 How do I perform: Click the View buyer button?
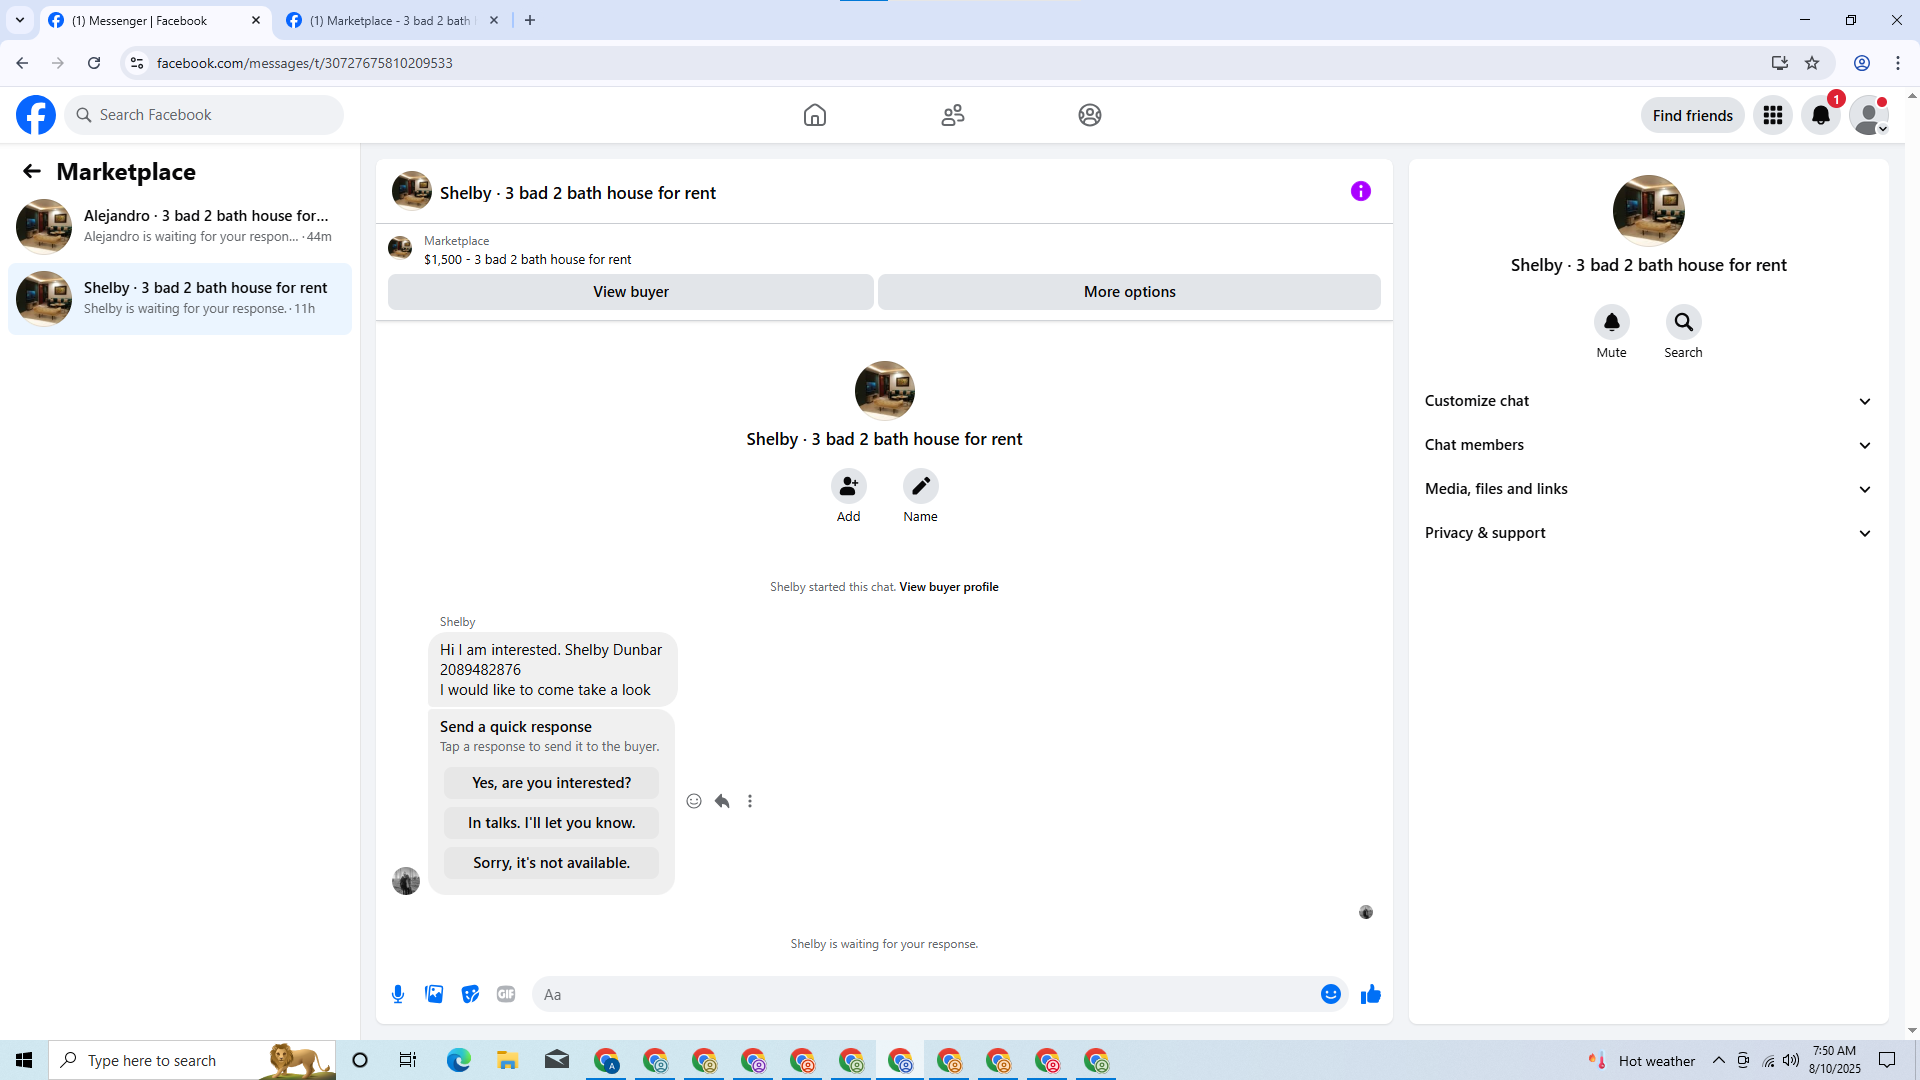[x=630, y=292]
